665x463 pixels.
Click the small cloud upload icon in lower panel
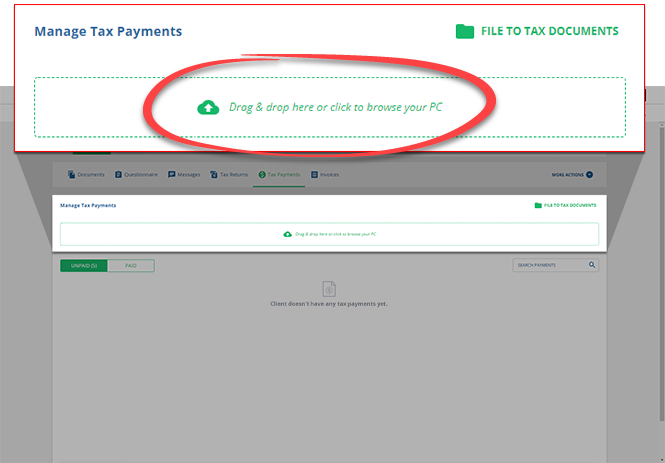coord(288,234)
